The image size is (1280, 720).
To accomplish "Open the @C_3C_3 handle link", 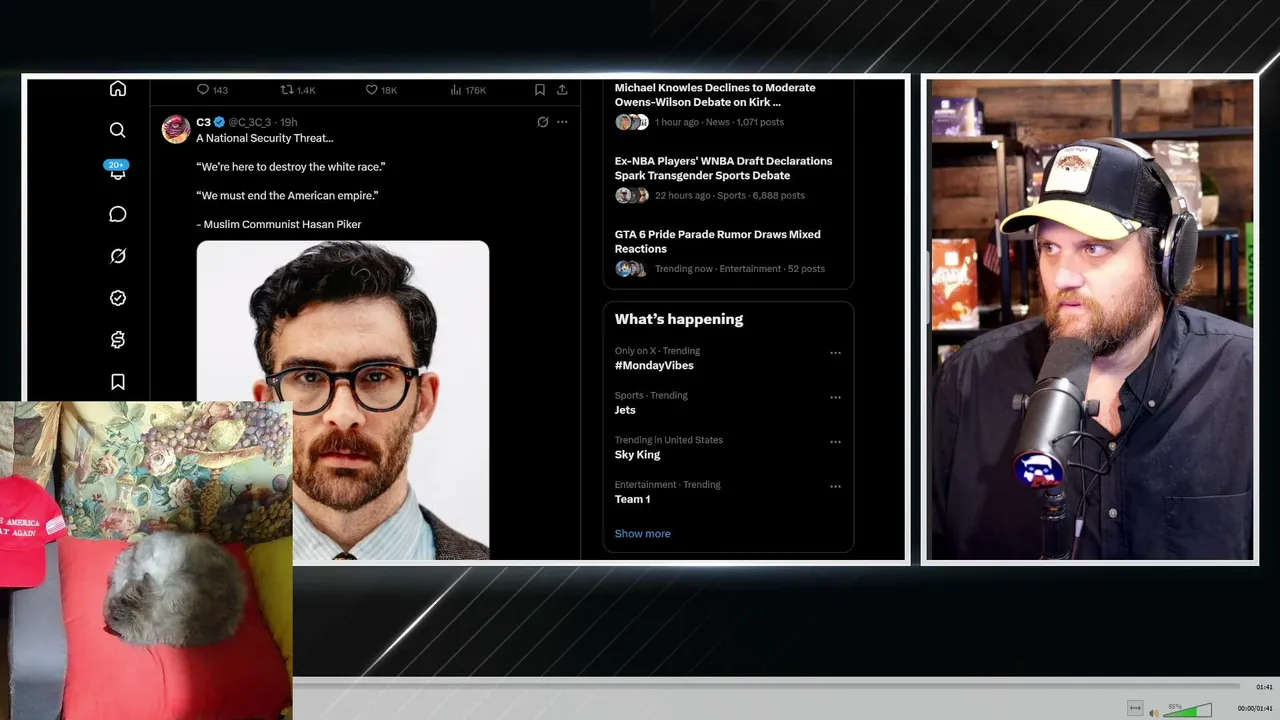I will pyautogui.click(x=250, y=122).
